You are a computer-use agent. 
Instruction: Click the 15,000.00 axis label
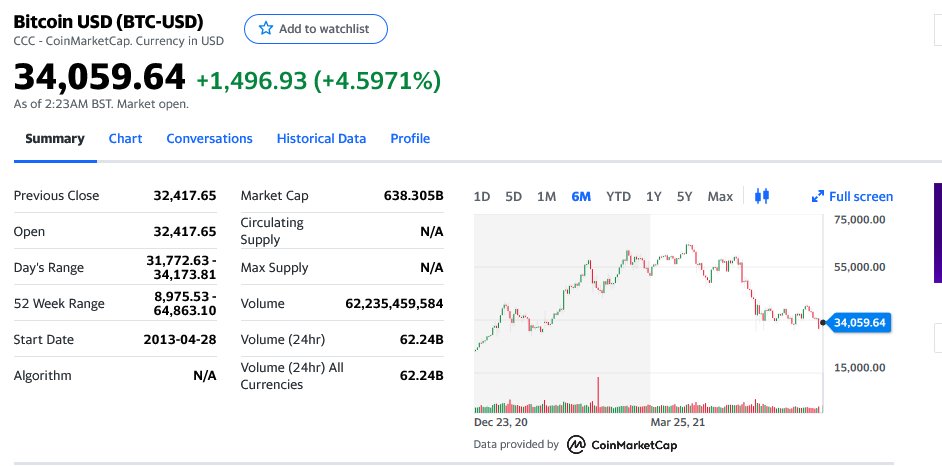[859, 367]
